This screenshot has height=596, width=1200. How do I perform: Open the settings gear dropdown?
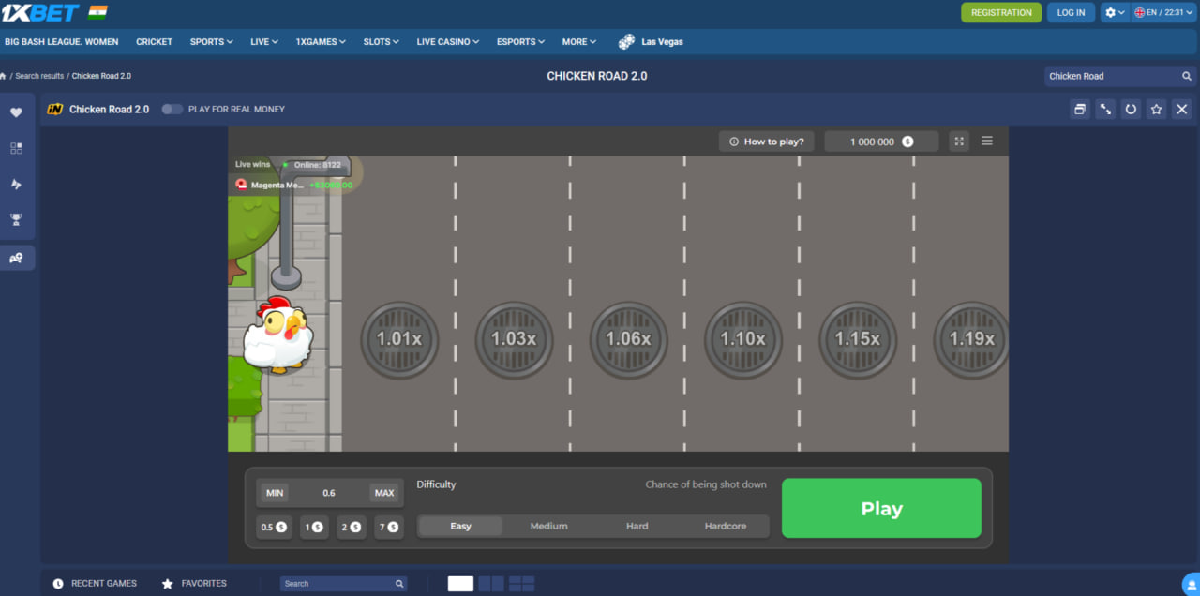coord(1113,12)
